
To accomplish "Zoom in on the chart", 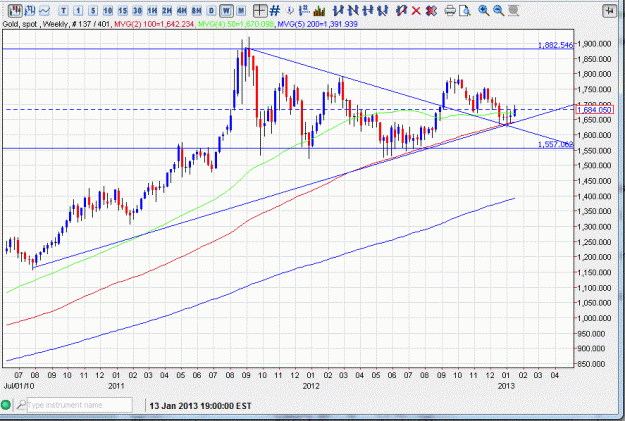I will (x=484, y=11).
